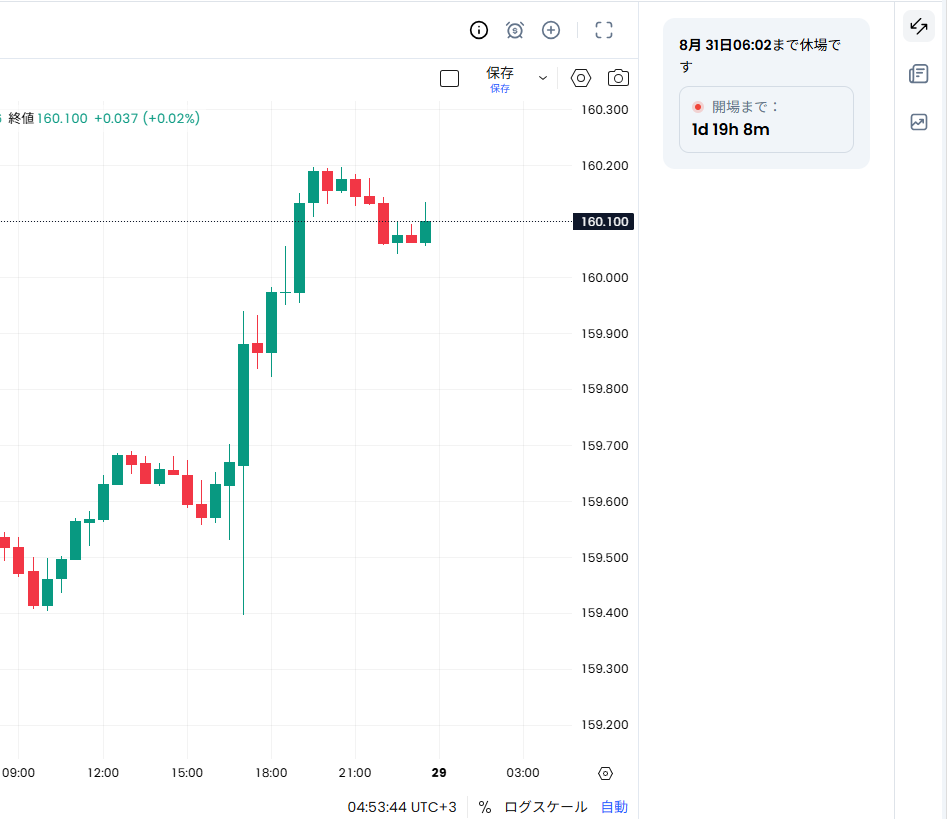This screenshot has height=819, width=949.
Task: Open price axis settings gear
Action: coord(605,773)
